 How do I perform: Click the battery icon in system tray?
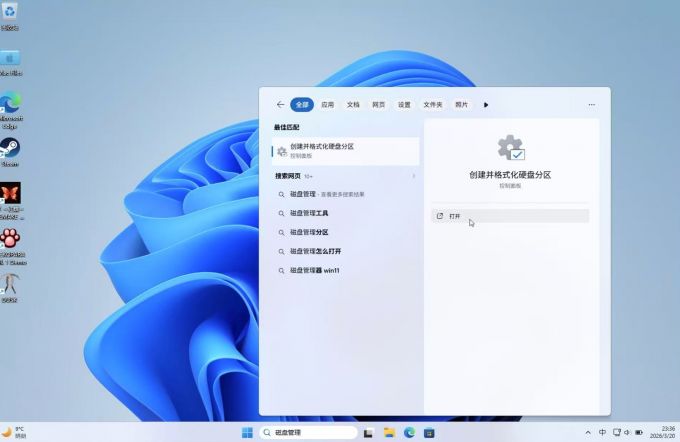point(639,432)
